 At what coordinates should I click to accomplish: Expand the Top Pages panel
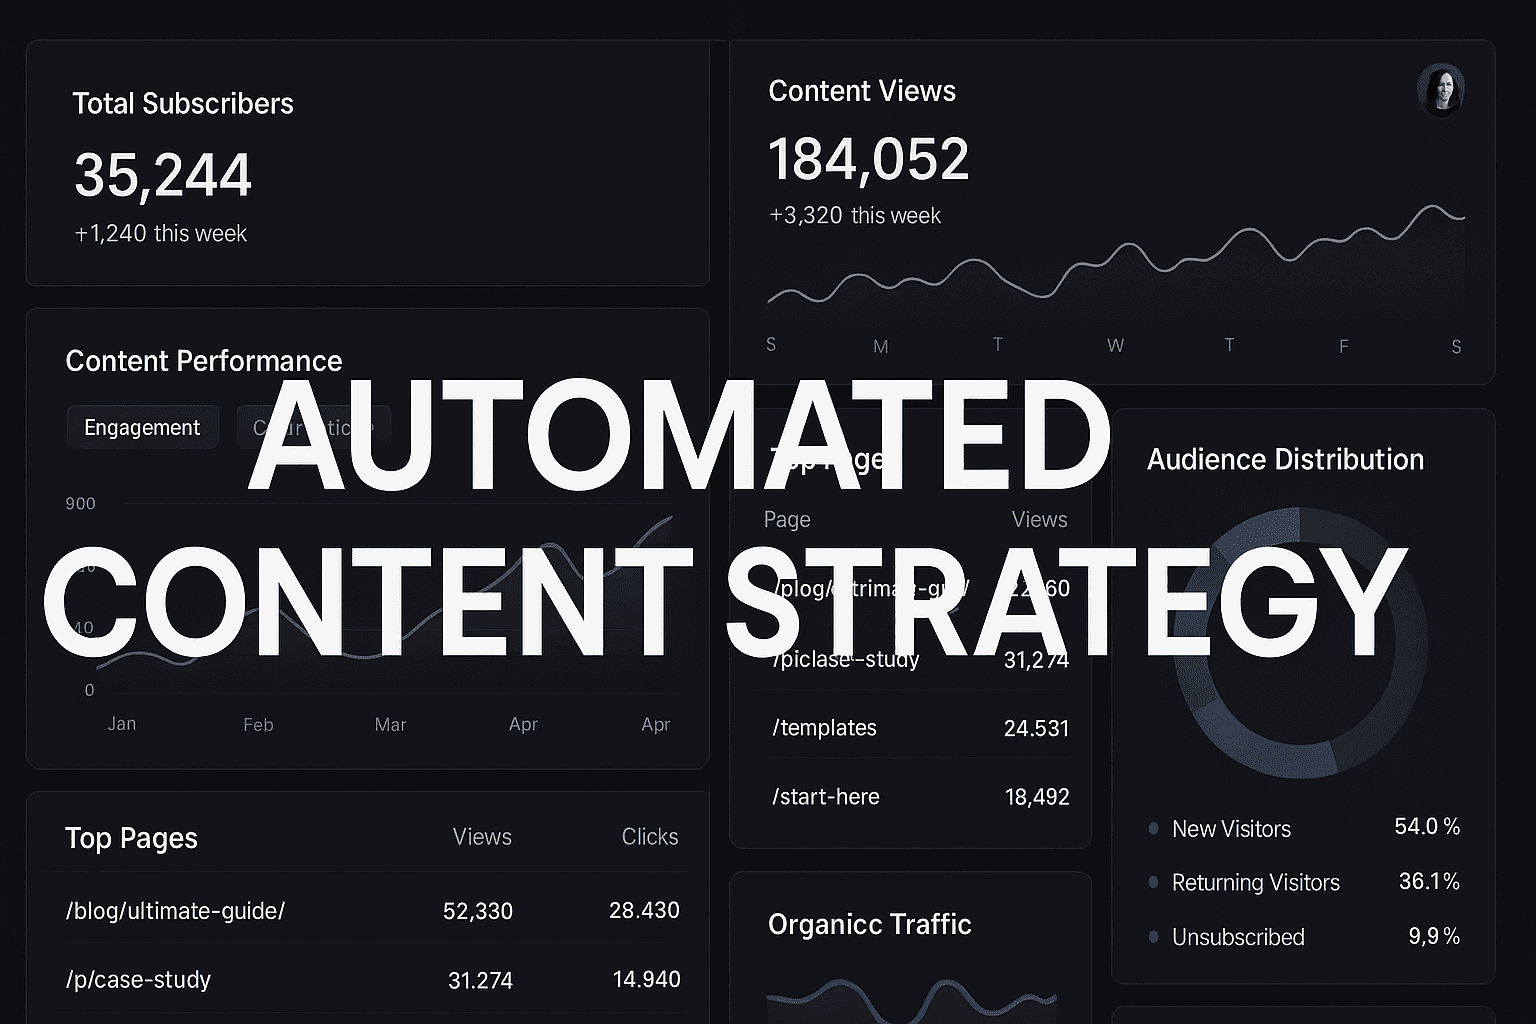tap(131, 839)
